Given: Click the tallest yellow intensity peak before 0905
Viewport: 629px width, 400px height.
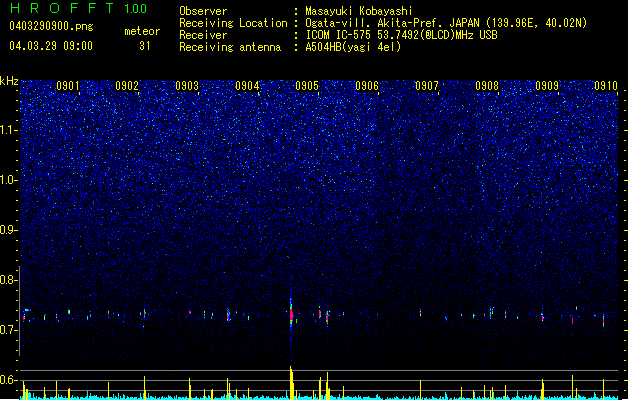Looking at the screenshot, I should [x=291, y=382].
